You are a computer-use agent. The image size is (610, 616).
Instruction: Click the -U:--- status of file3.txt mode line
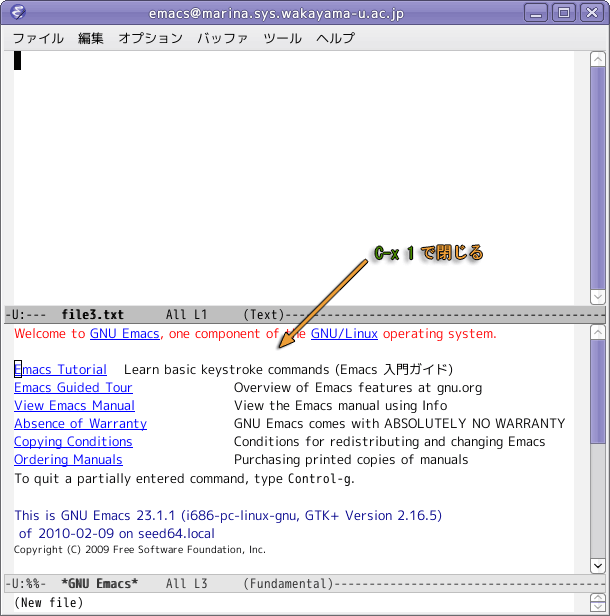click(26, 315)
